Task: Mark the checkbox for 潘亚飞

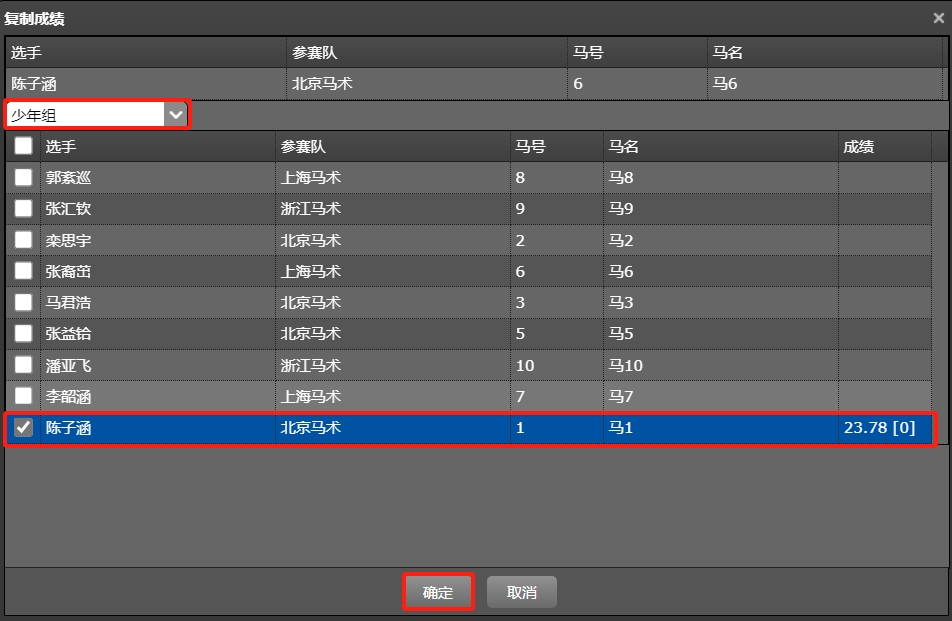Action: 23,365
